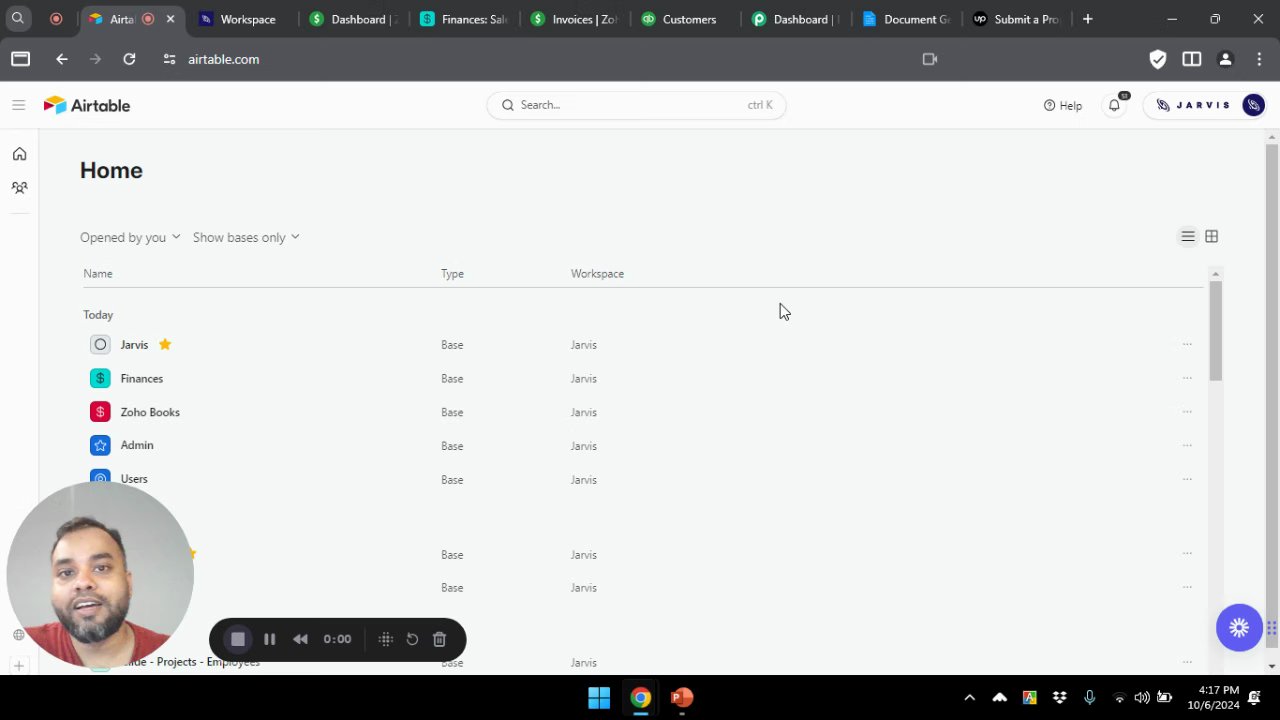Open the JARVIS account avatar menu
Viewport: 1280px width, 720px height.
pos(1253,105)
